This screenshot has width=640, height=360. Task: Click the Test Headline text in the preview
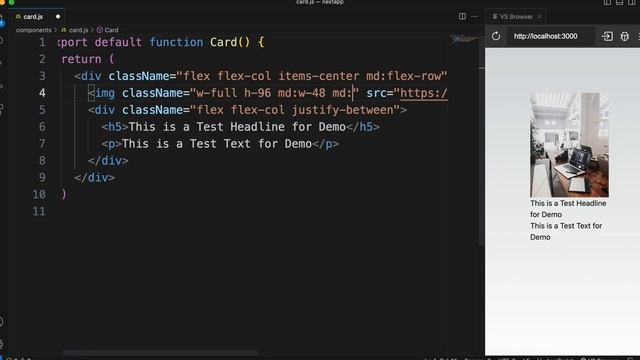coord(568,209)
